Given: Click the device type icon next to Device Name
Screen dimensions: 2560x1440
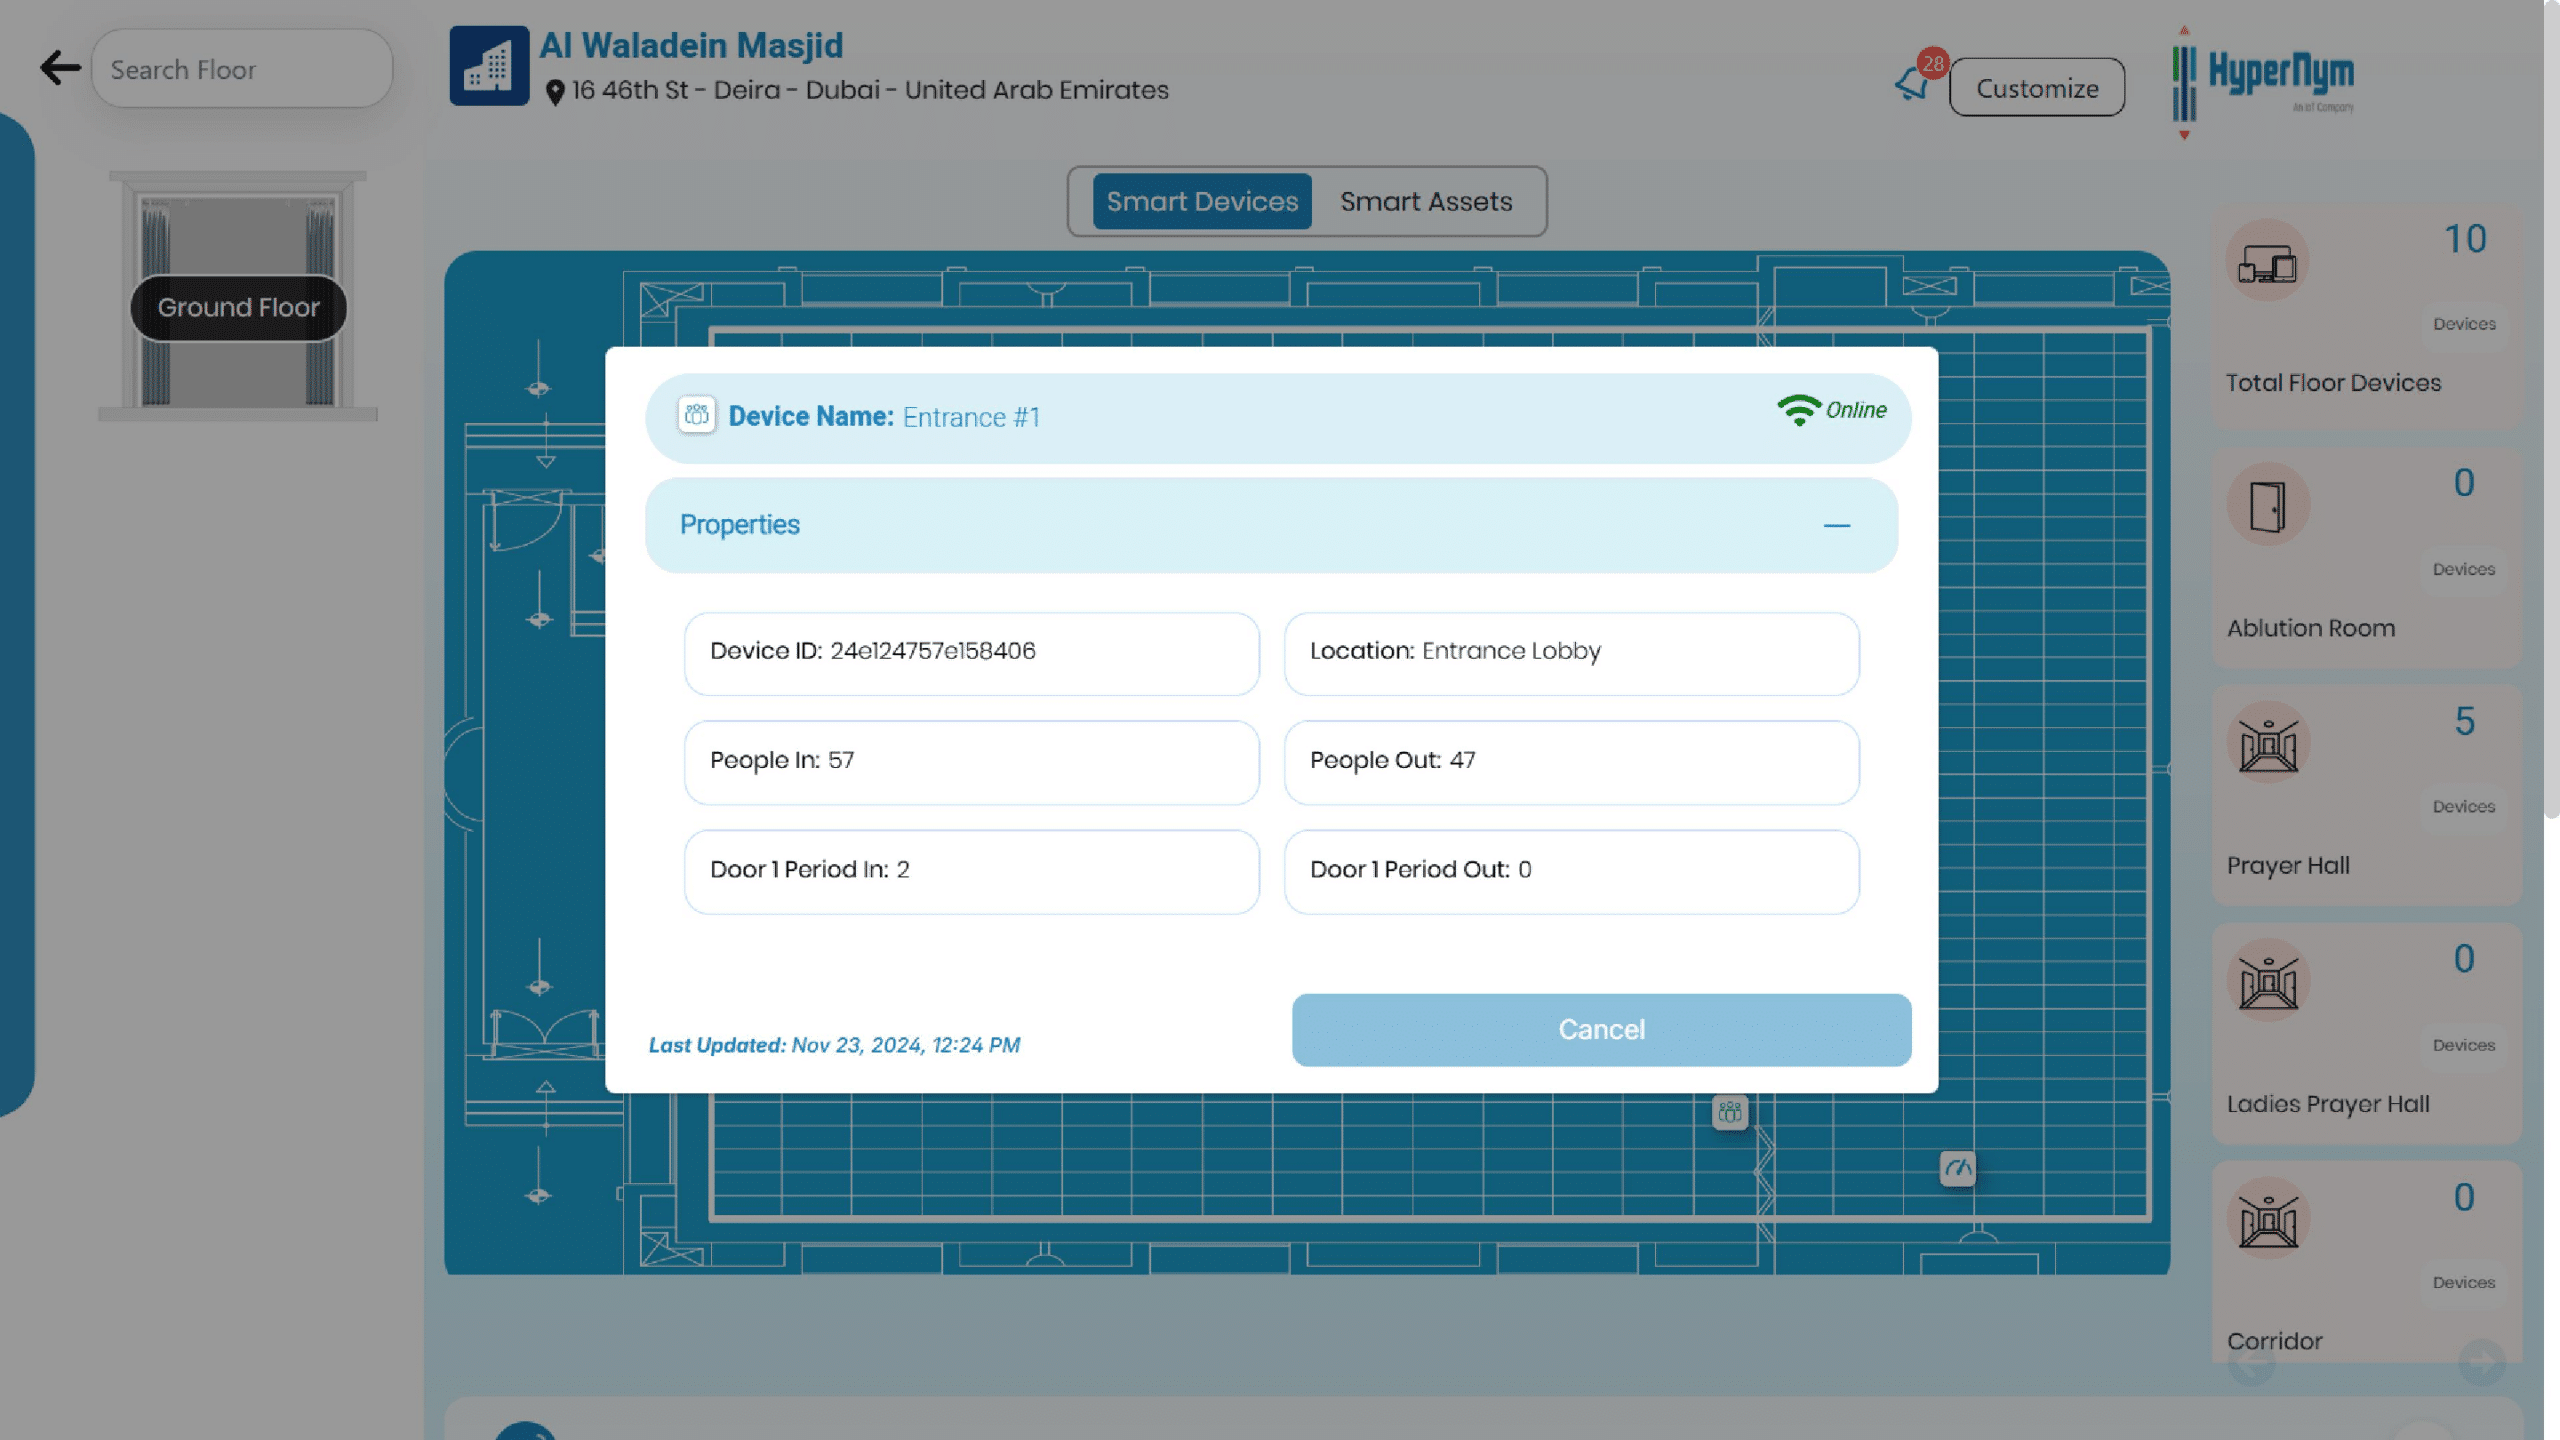Looking at the screenshot, I should click(x=696, y=415).
